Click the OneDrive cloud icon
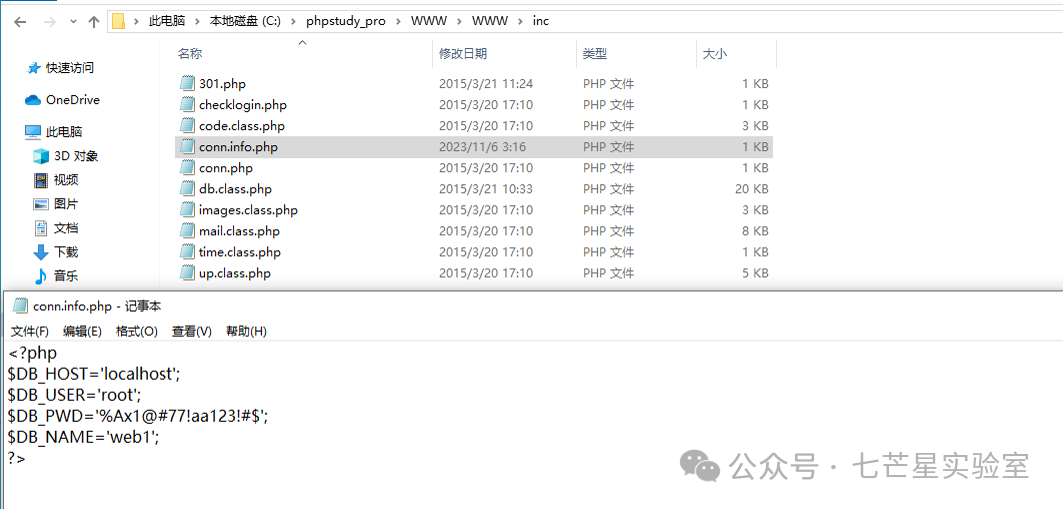This screenshot has width=1063, height=509. 33,100
